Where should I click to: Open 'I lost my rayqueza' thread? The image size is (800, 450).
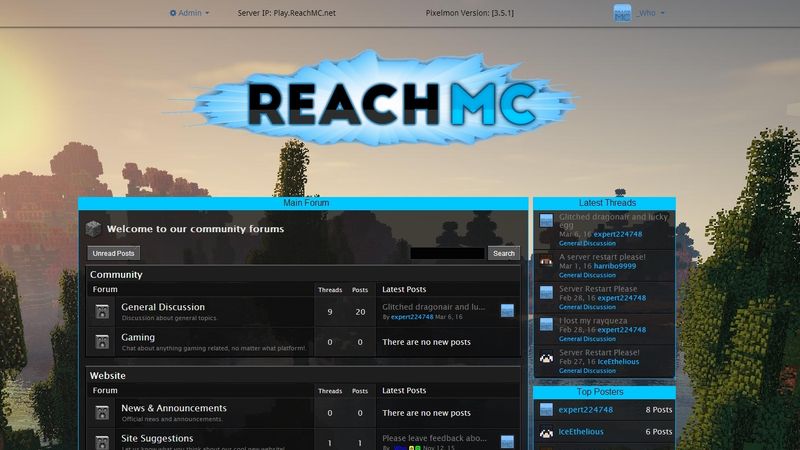tap(593, 320)
